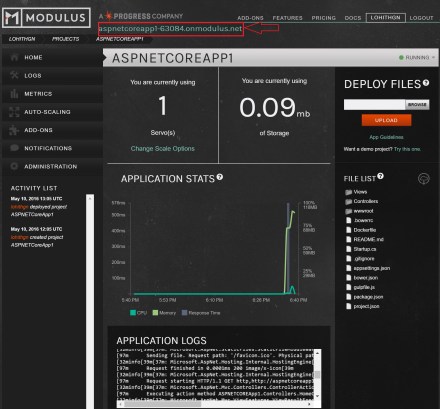Select the .bowerrc file

[359, 220]
